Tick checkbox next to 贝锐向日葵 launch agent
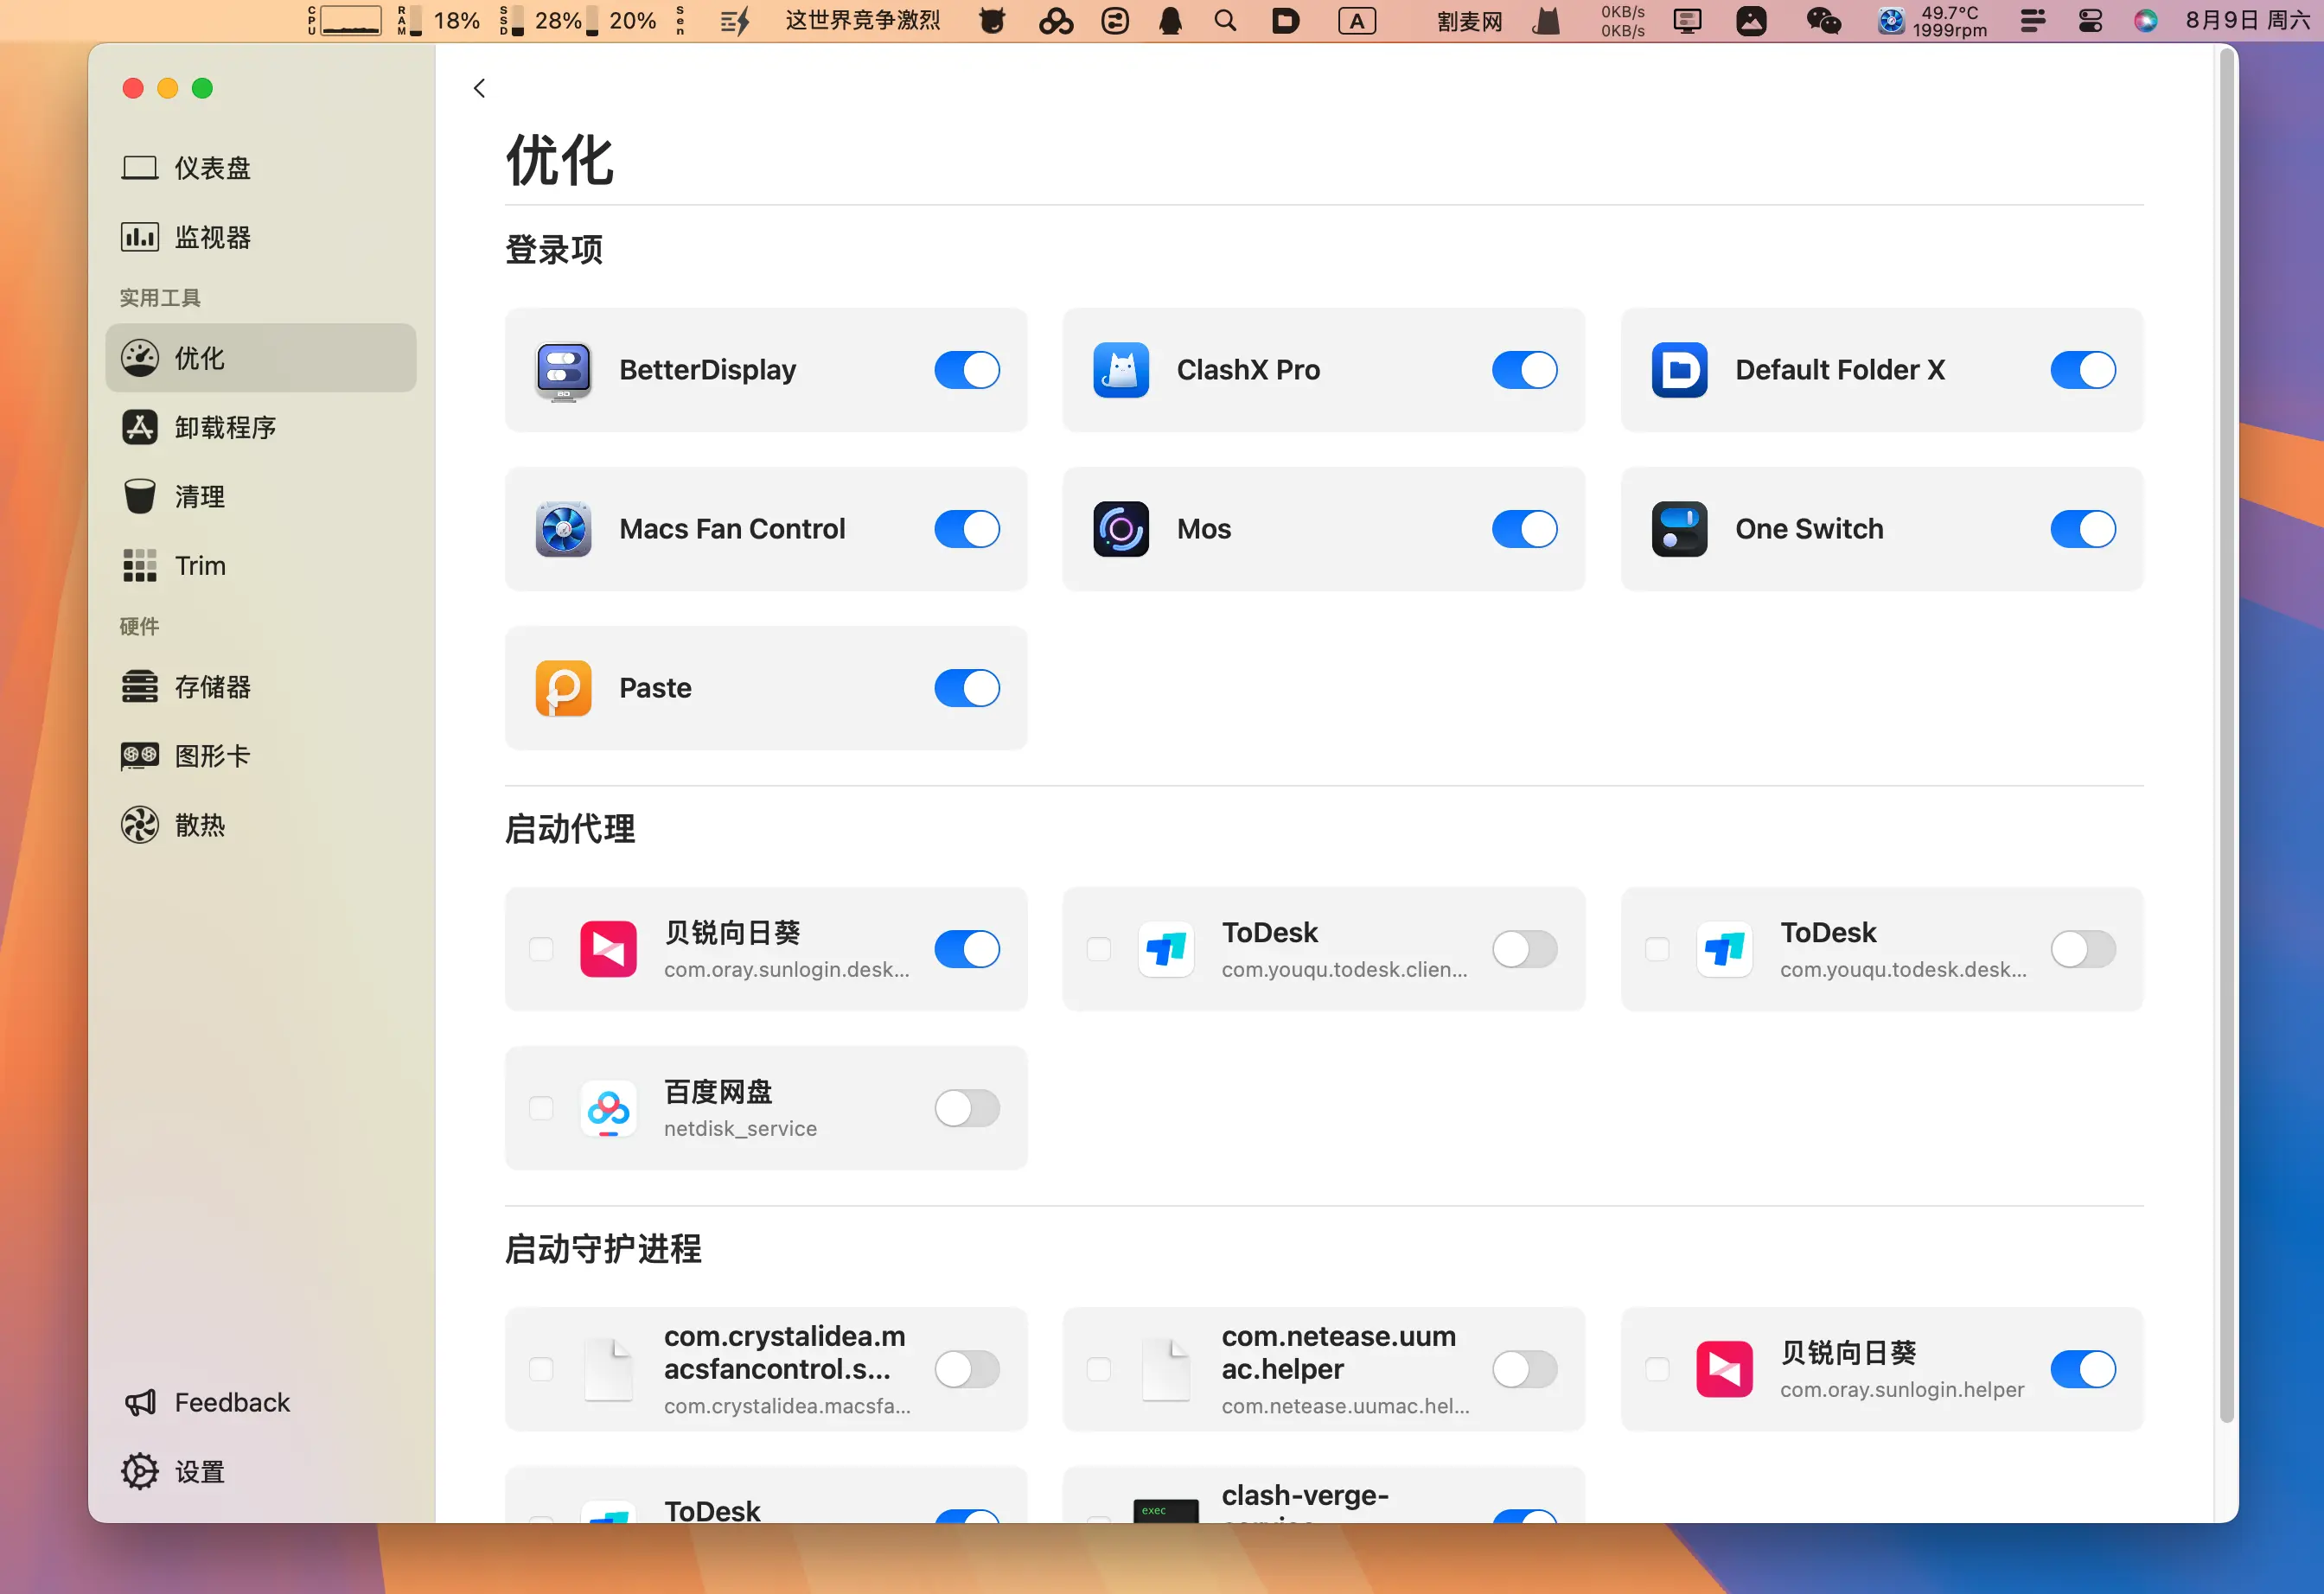Image resolution: width=2324 pixels, height=1594 pixels. click(541, 949)
